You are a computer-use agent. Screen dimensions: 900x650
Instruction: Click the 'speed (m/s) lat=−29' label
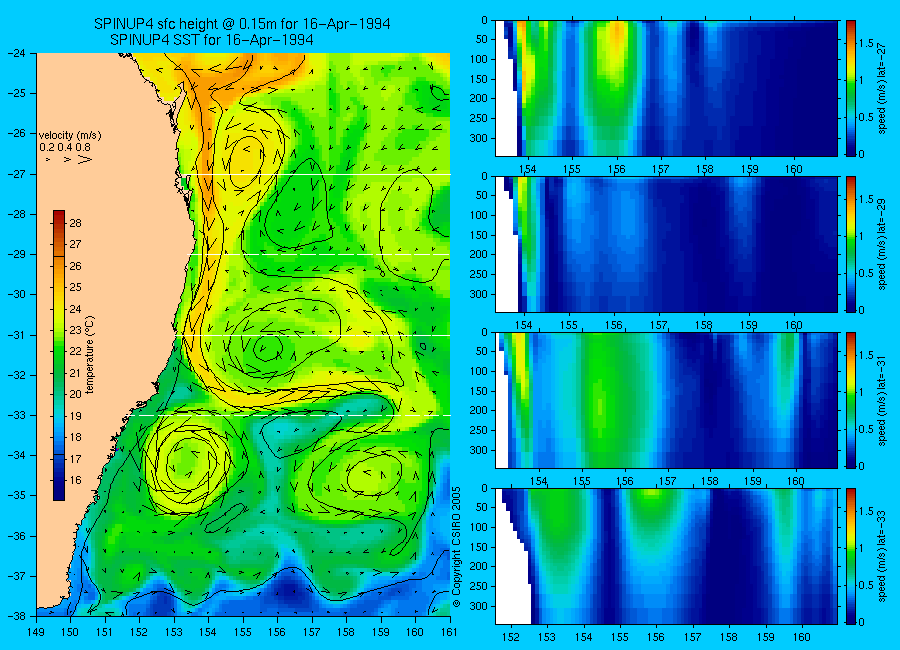pos(882,244)
